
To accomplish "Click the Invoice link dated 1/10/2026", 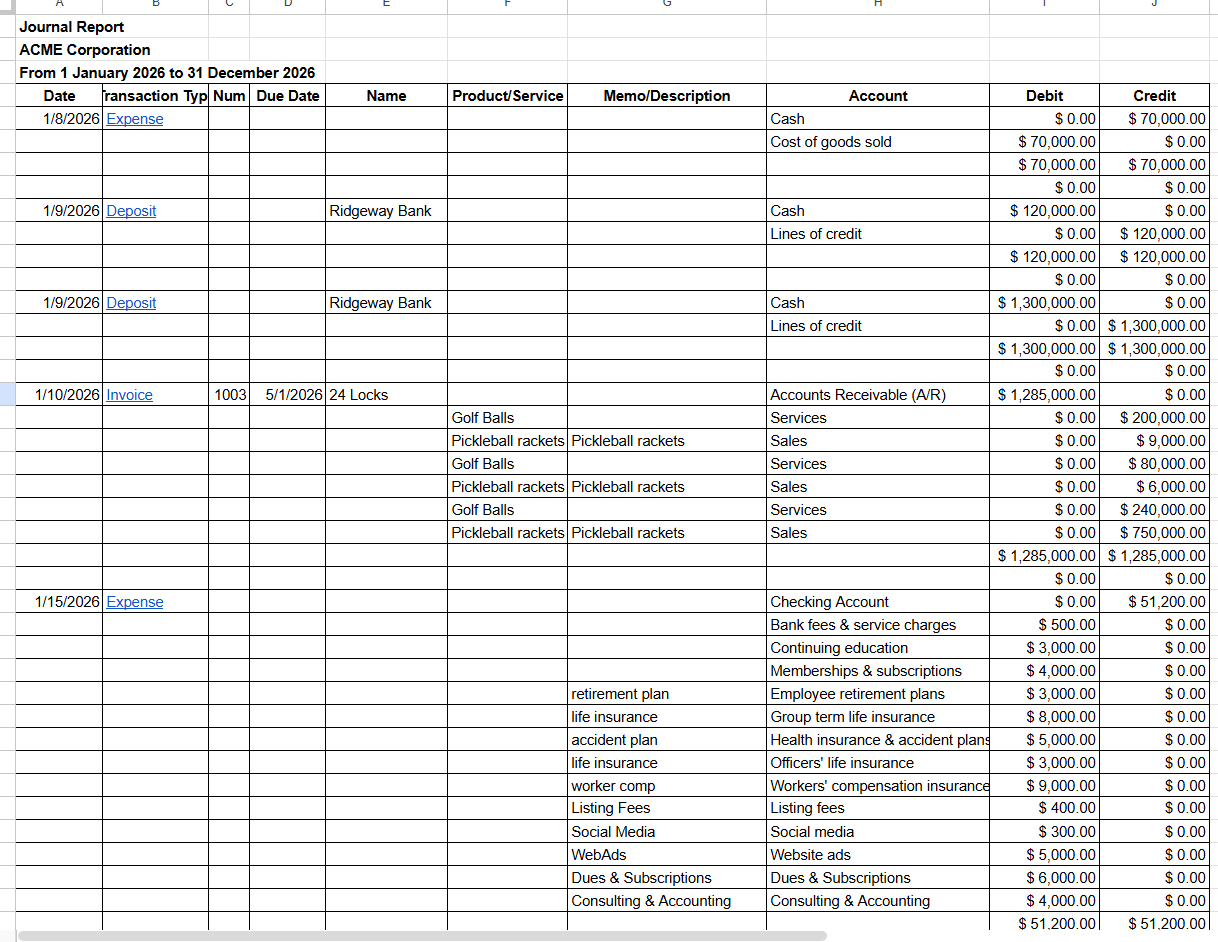I will 129,395.
